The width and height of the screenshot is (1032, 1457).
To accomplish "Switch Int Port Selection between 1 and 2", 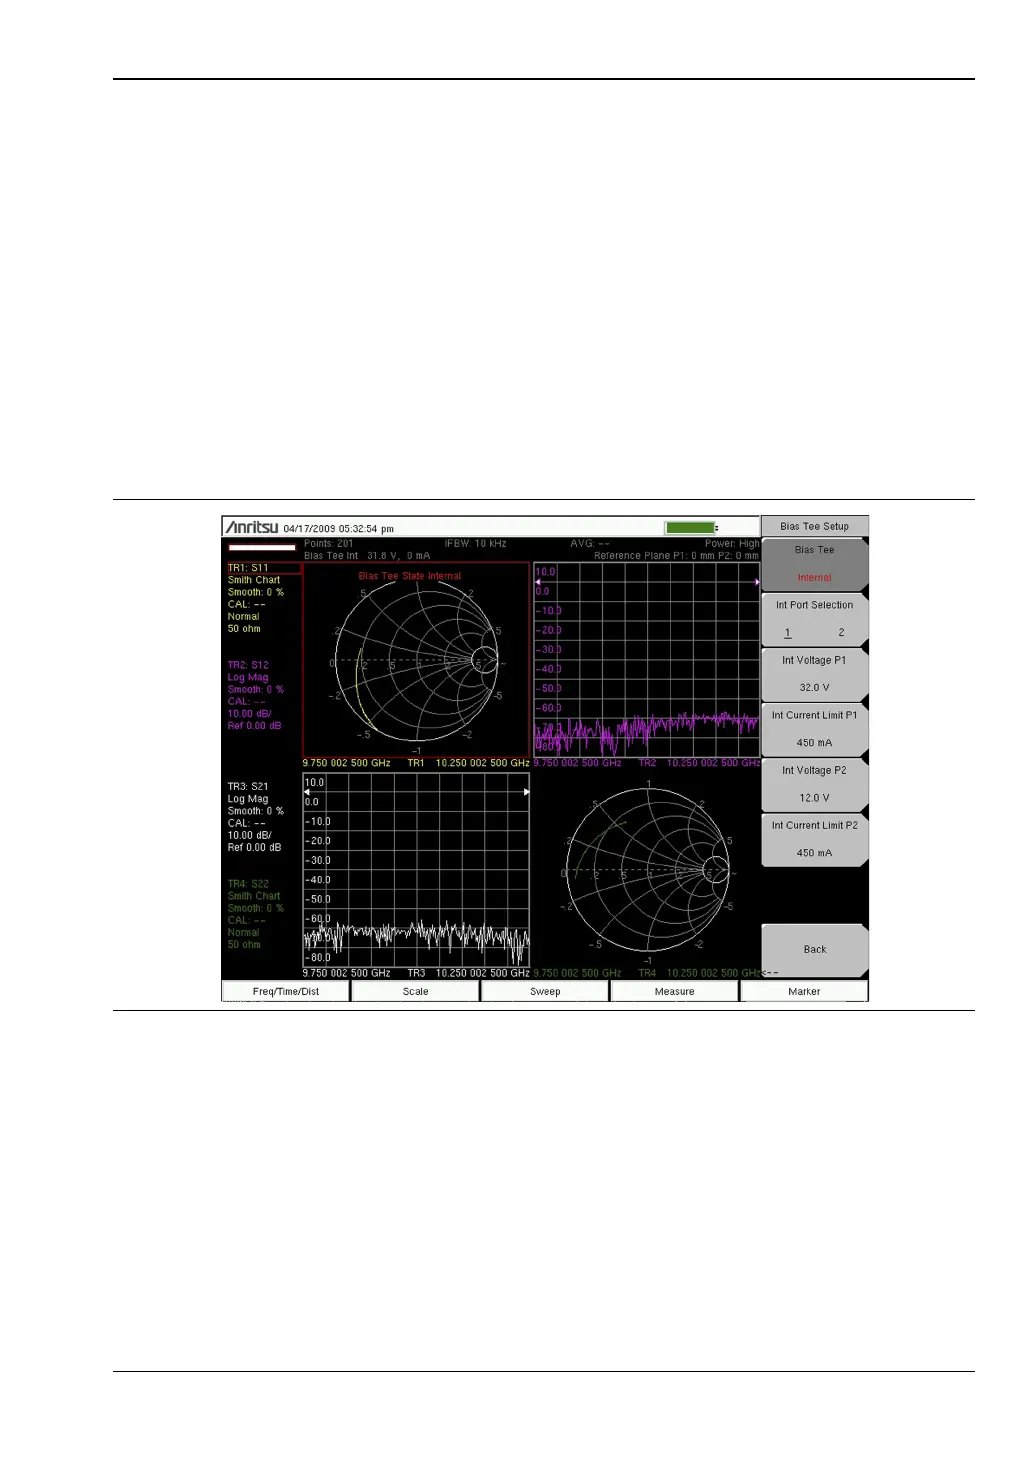I will 815,619.
